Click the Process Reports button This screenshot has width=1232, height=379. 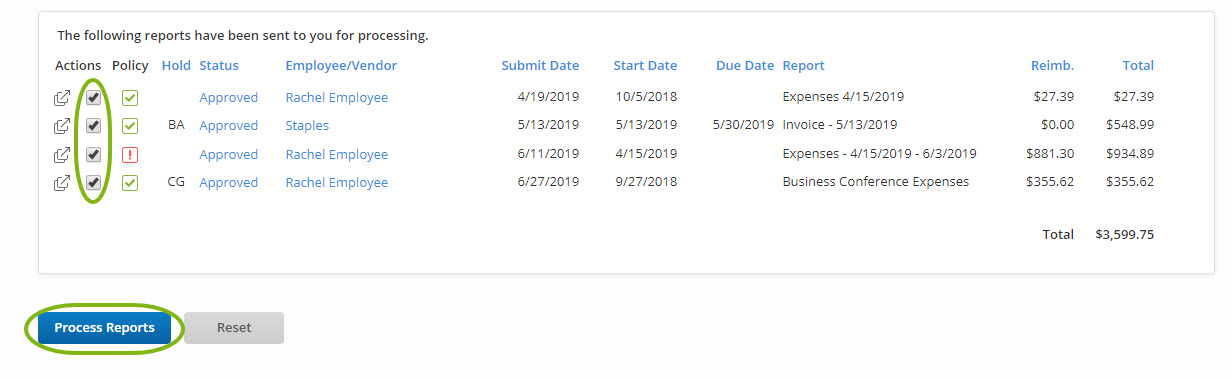[105, 328]
